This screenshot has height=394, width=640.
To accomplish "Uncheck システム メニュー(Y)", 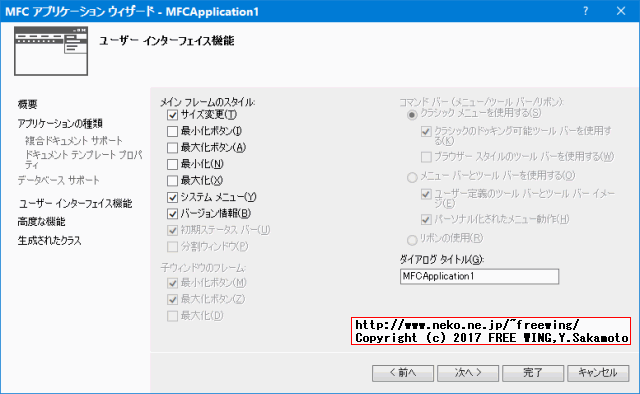I will tap(172, 197).
